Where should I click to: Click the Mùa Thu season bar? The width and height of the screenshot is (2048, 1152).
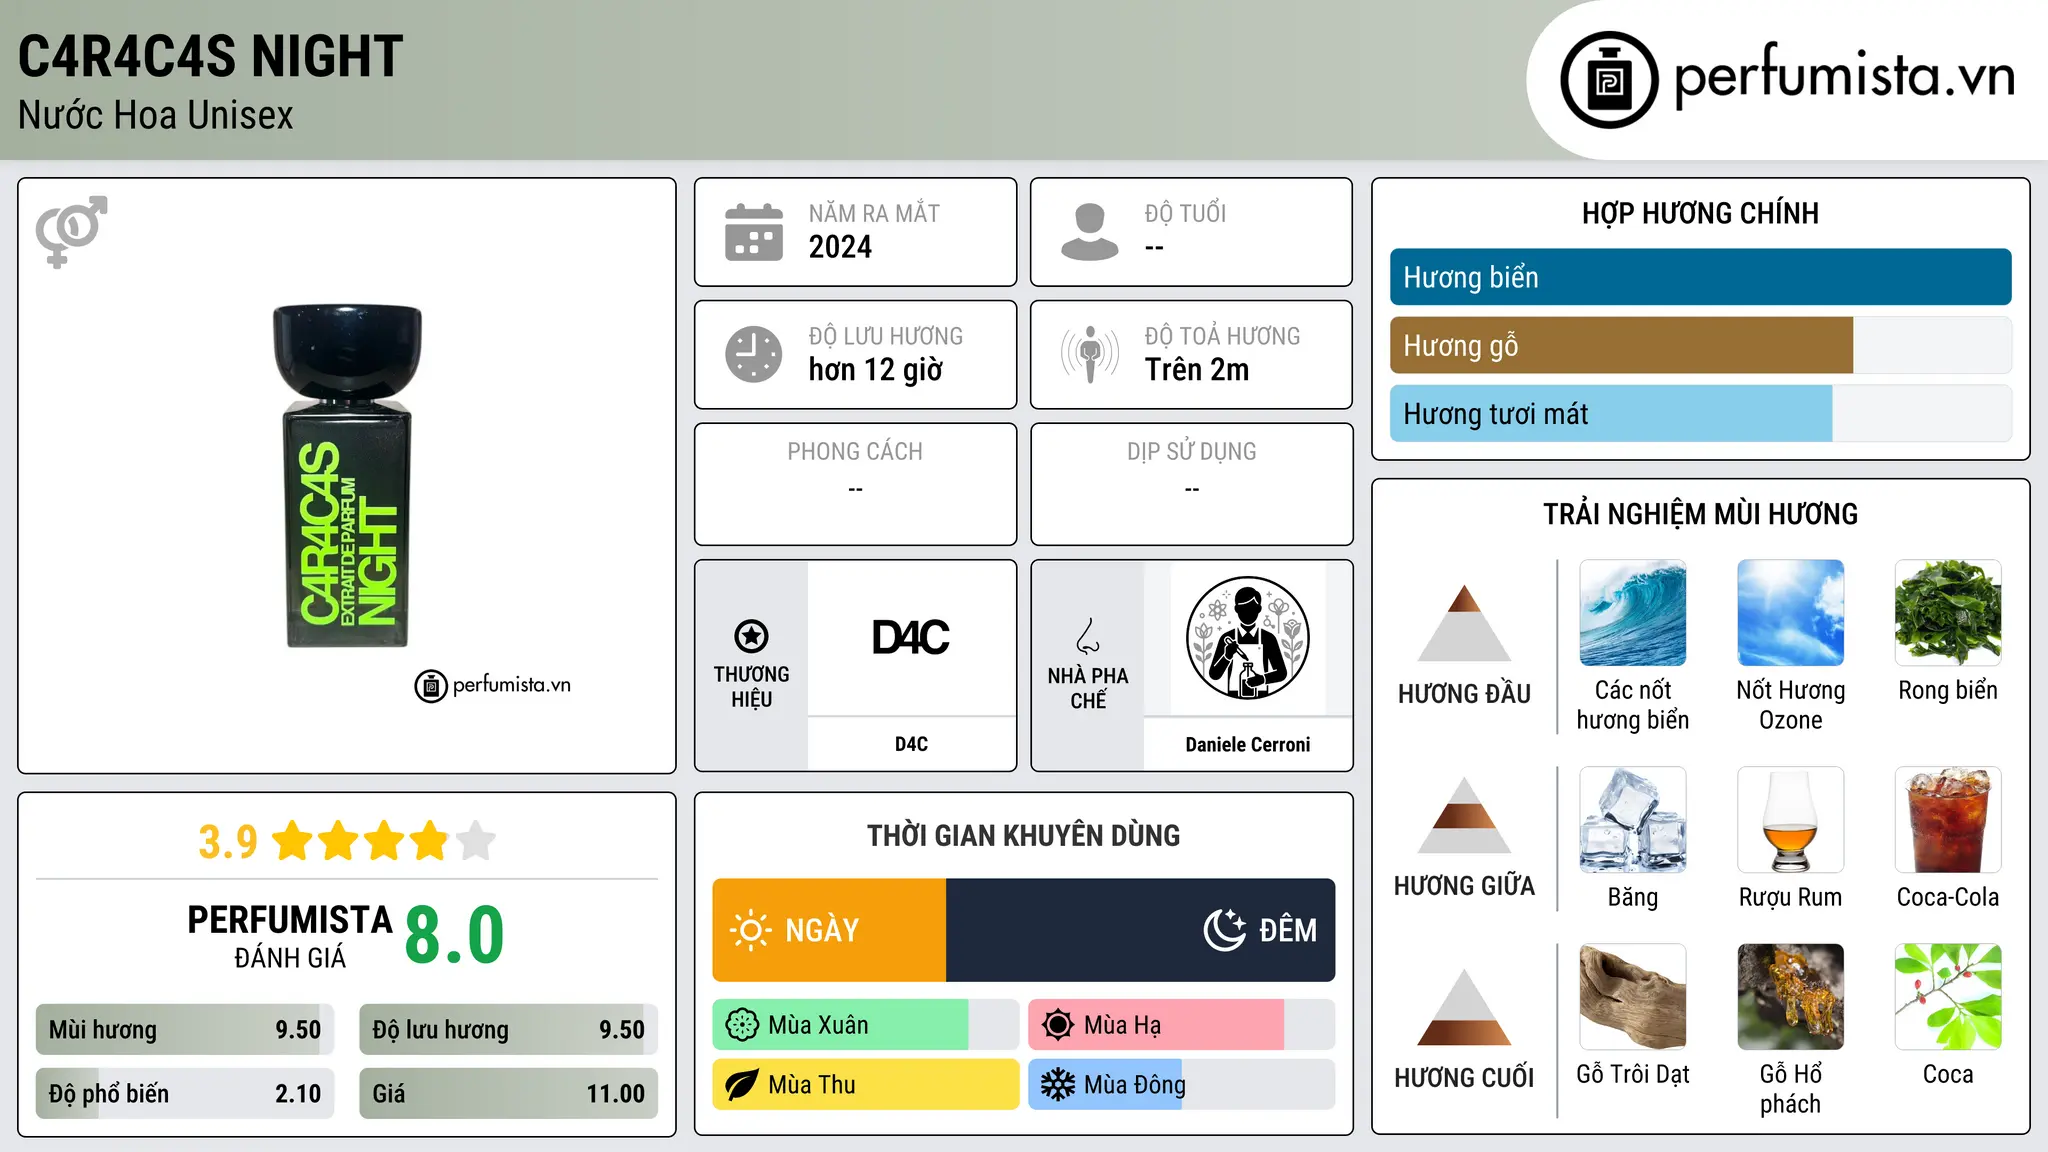coord(866,1085)
